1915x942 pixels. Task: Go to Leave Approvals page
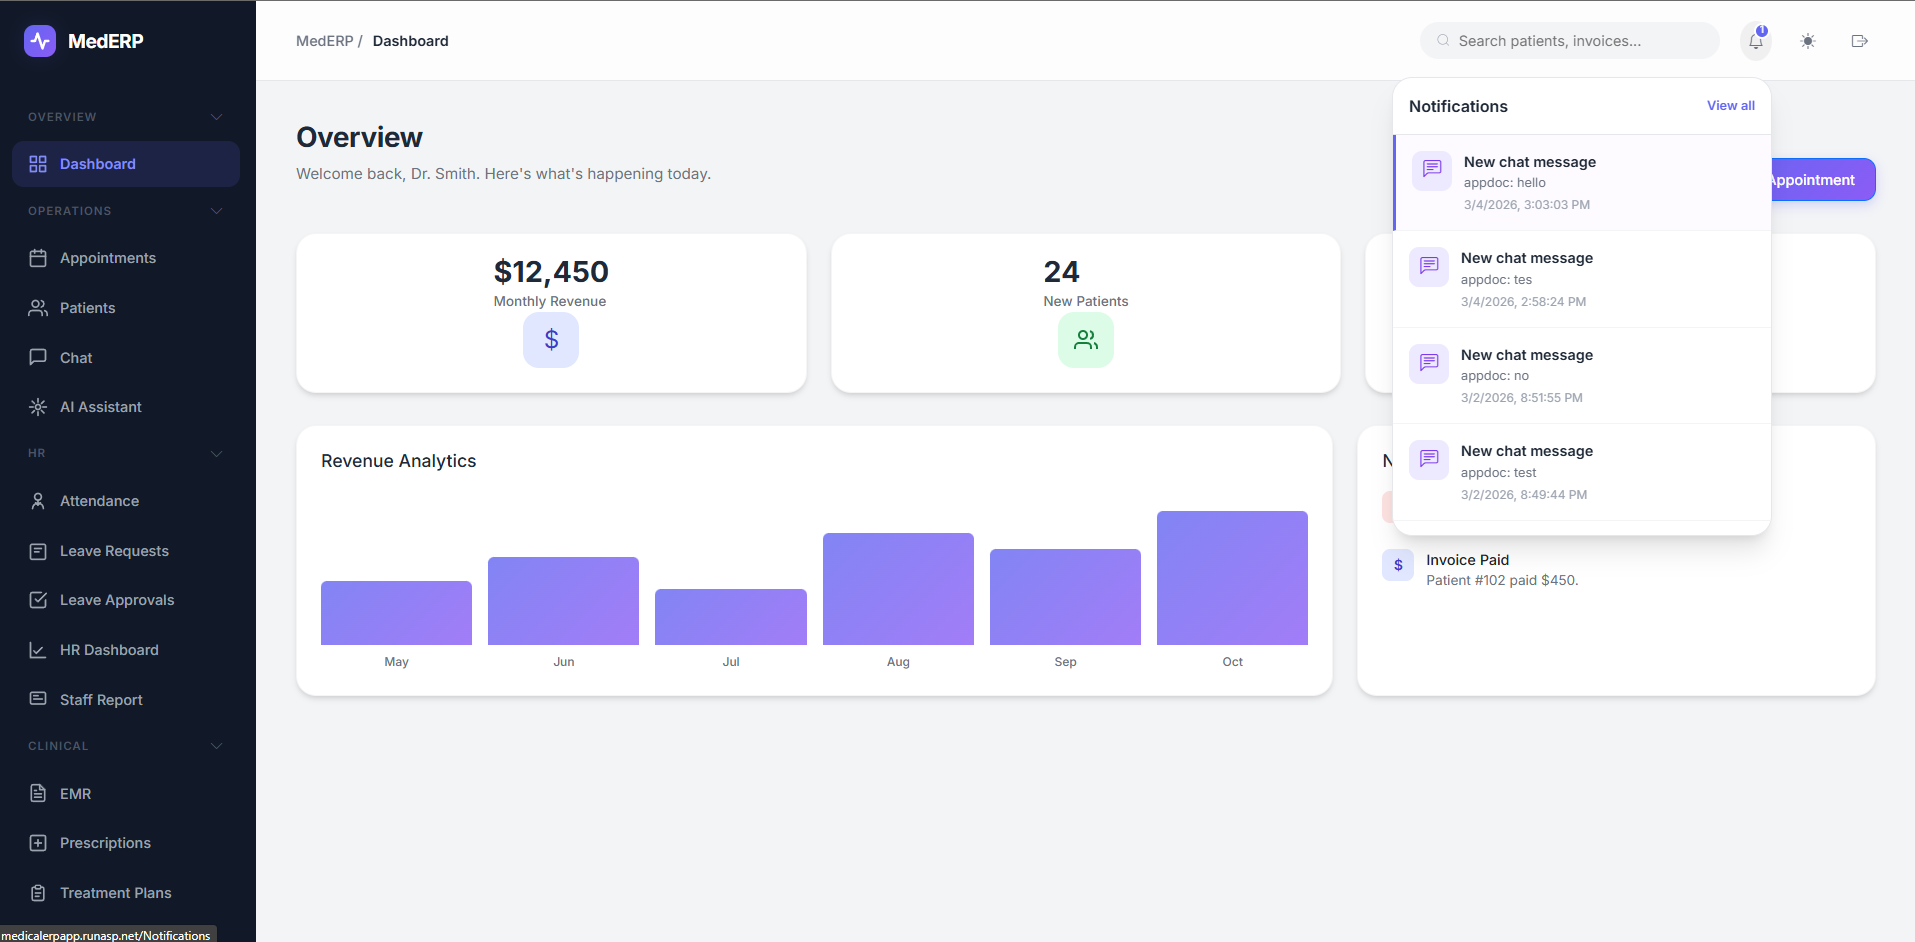[x=116, y=600]
